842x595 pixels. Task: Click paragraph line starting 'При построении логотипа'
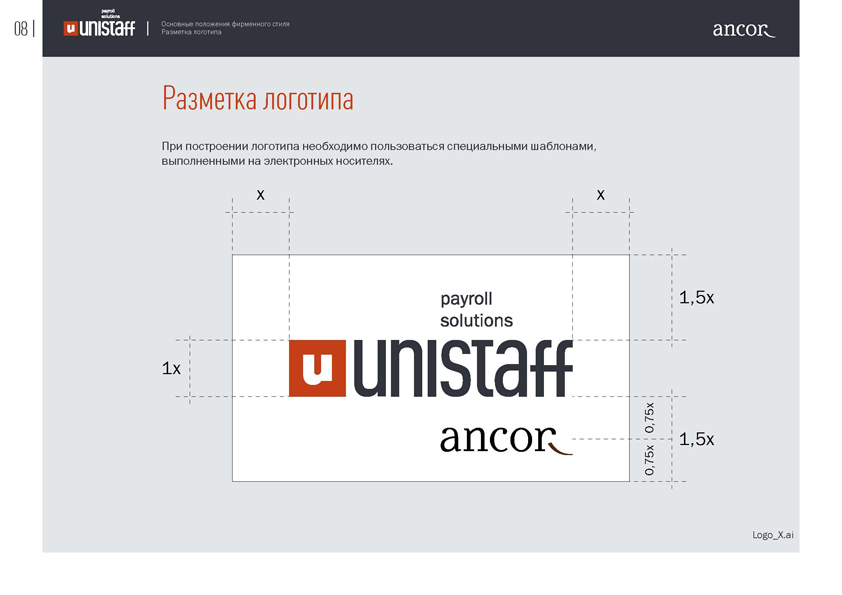[x=379, y=146]
